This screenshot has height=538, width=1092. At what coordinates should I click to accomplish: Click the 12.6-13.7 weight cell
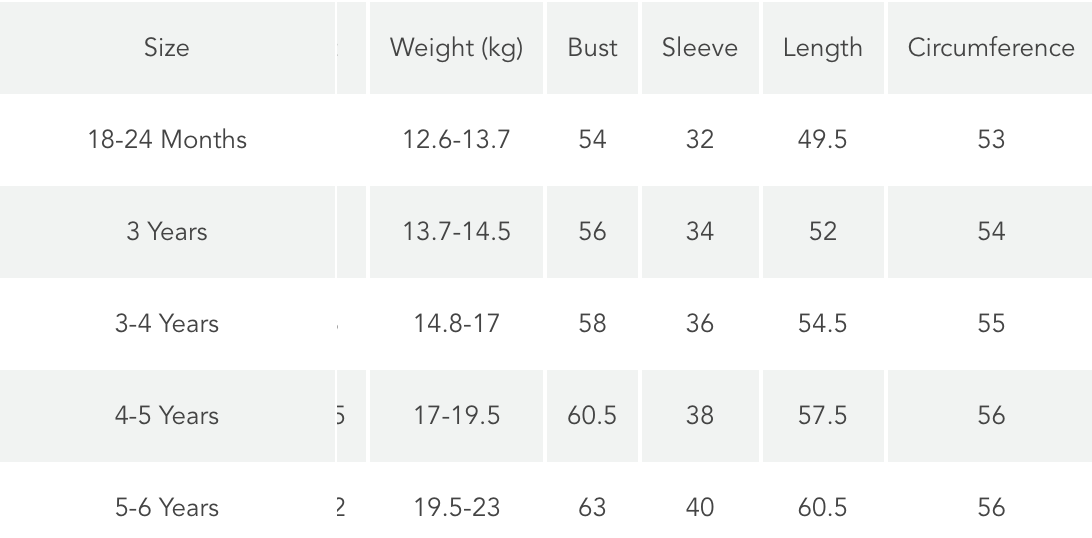(456, 139)
